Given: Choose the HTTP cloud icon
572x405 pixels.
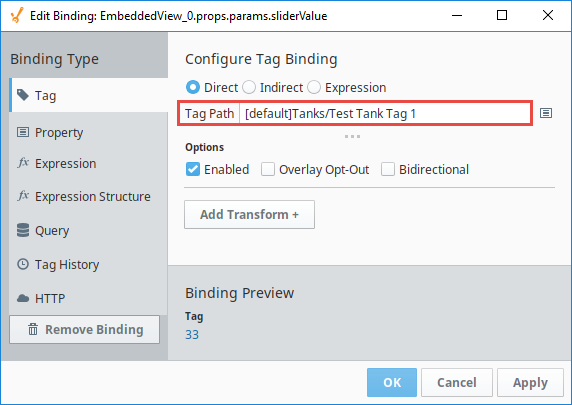Looking at the screenshot, I should click(x=23, y=298).
